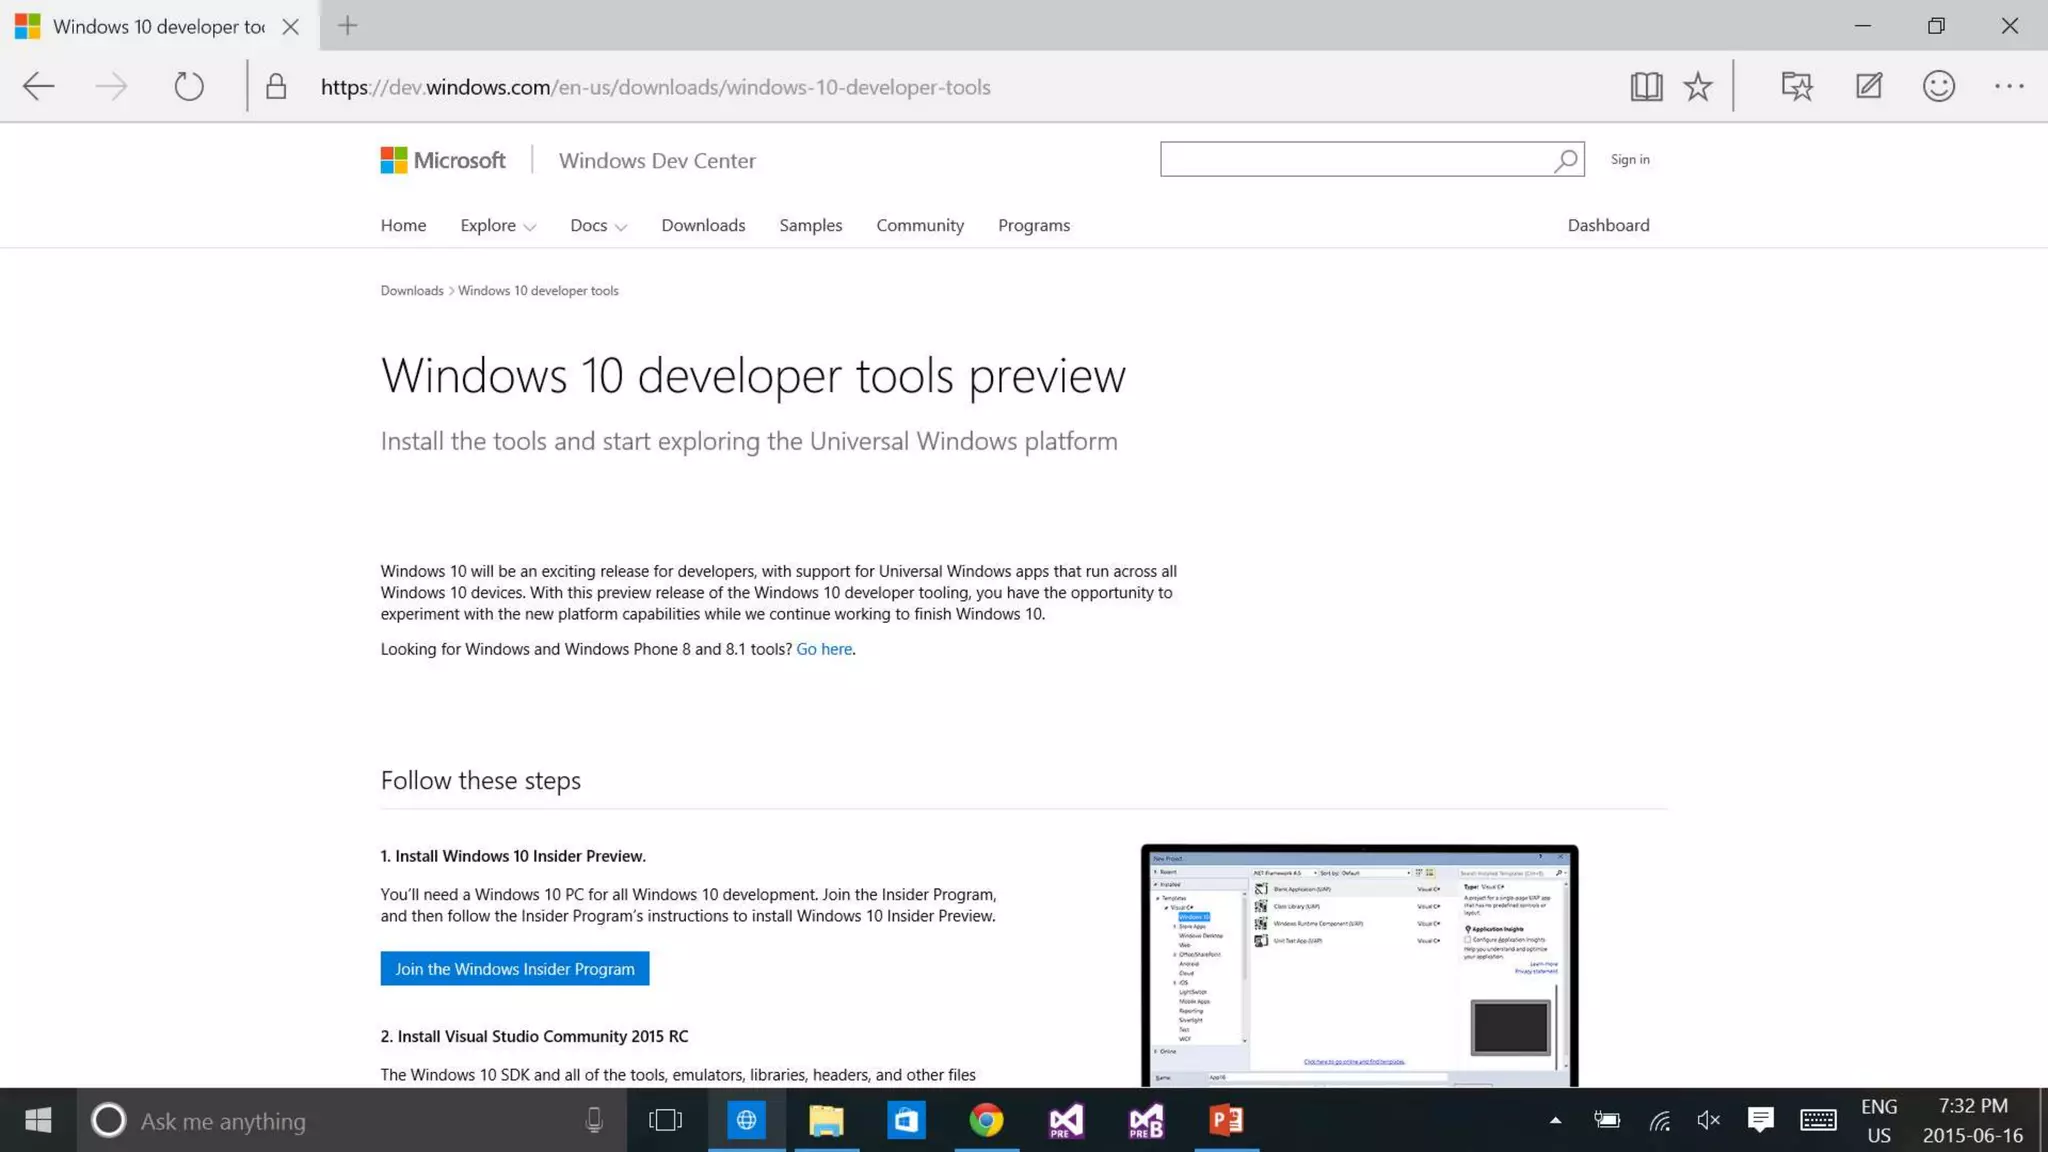Open the Community nav item
Image resolution: width=2048 pixels, height=1152 pixels.
pyautogui.click(x=920, y=226)
